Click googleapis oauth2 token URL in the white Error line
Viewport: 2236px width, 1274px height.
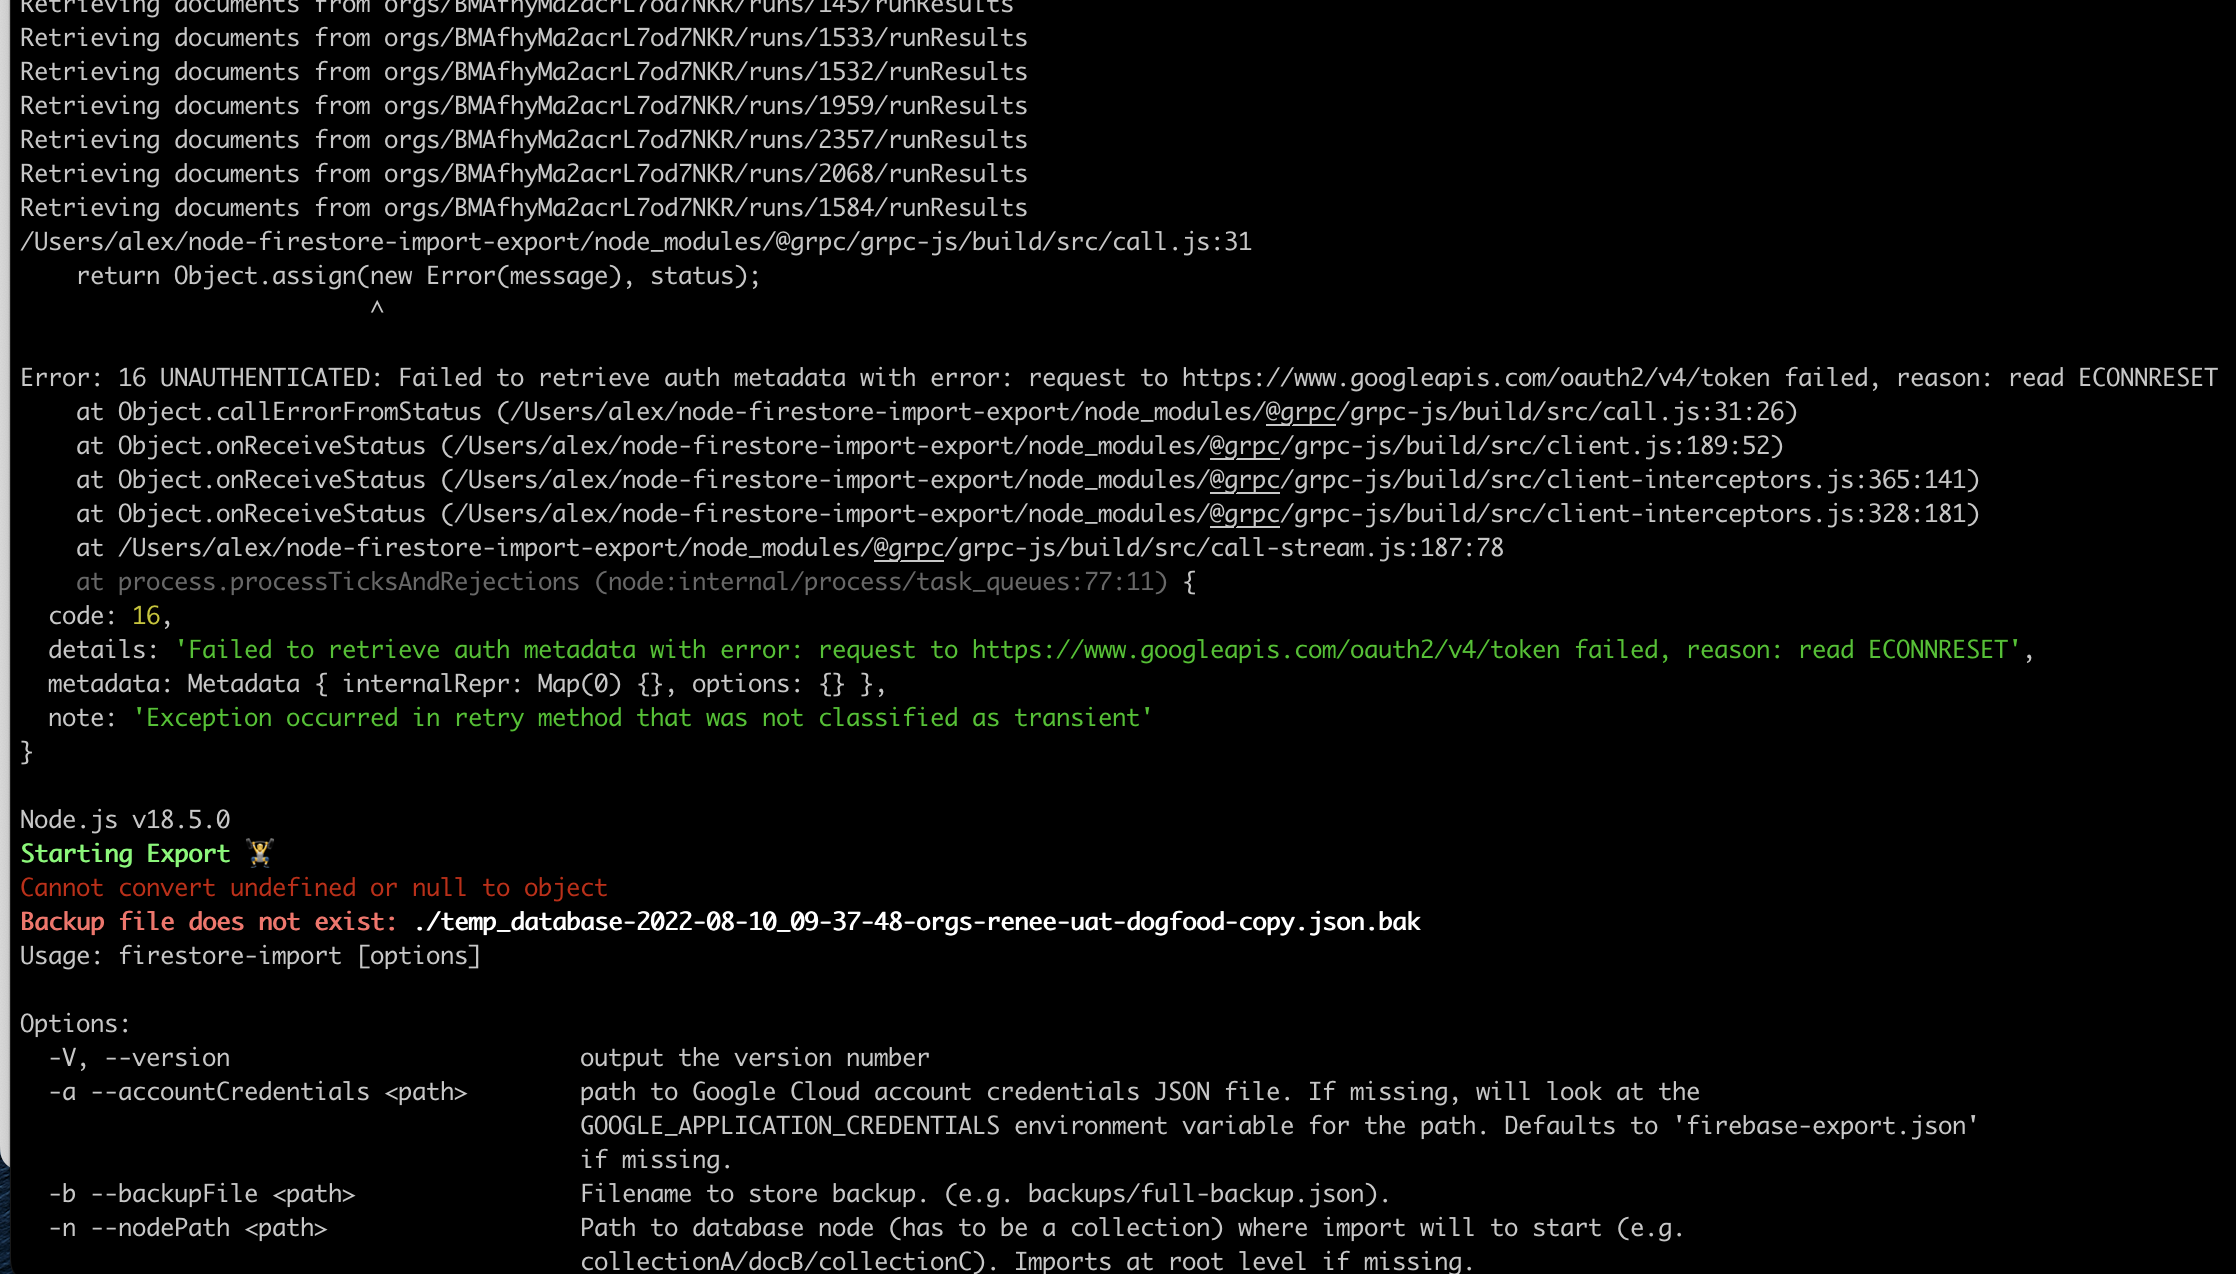point(1475,378)
